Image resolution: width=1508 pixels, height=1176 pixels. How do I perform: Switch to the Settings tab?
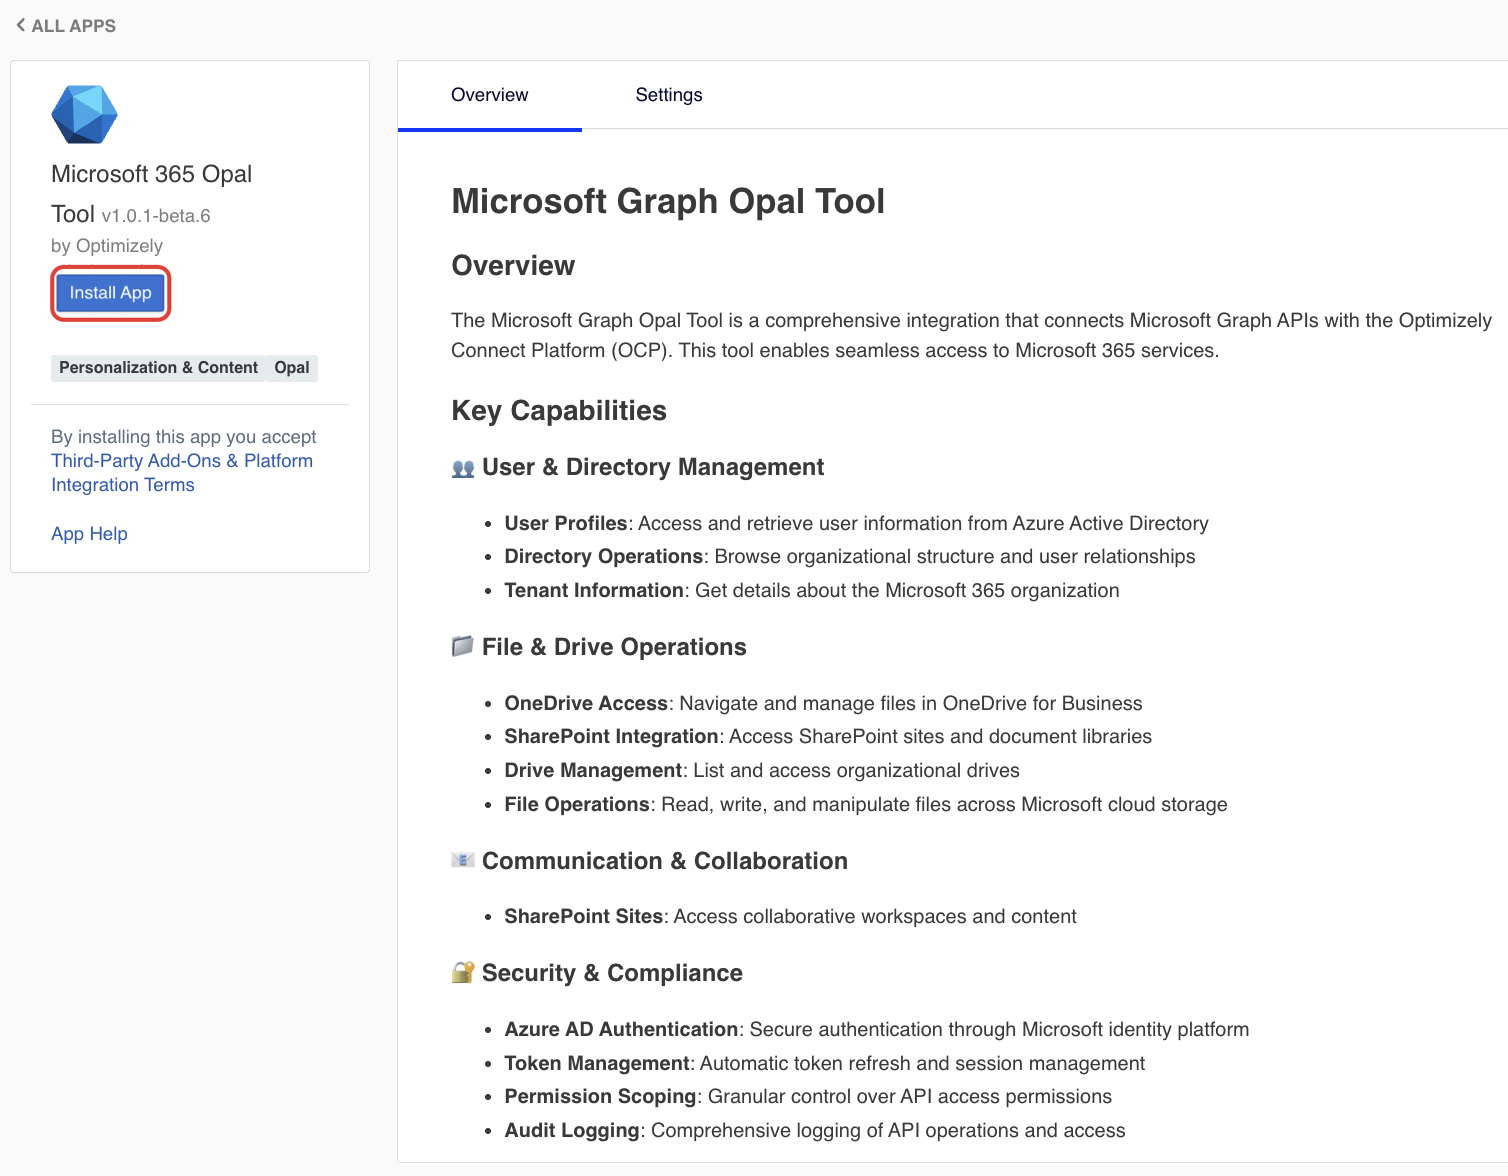(668, 95)
